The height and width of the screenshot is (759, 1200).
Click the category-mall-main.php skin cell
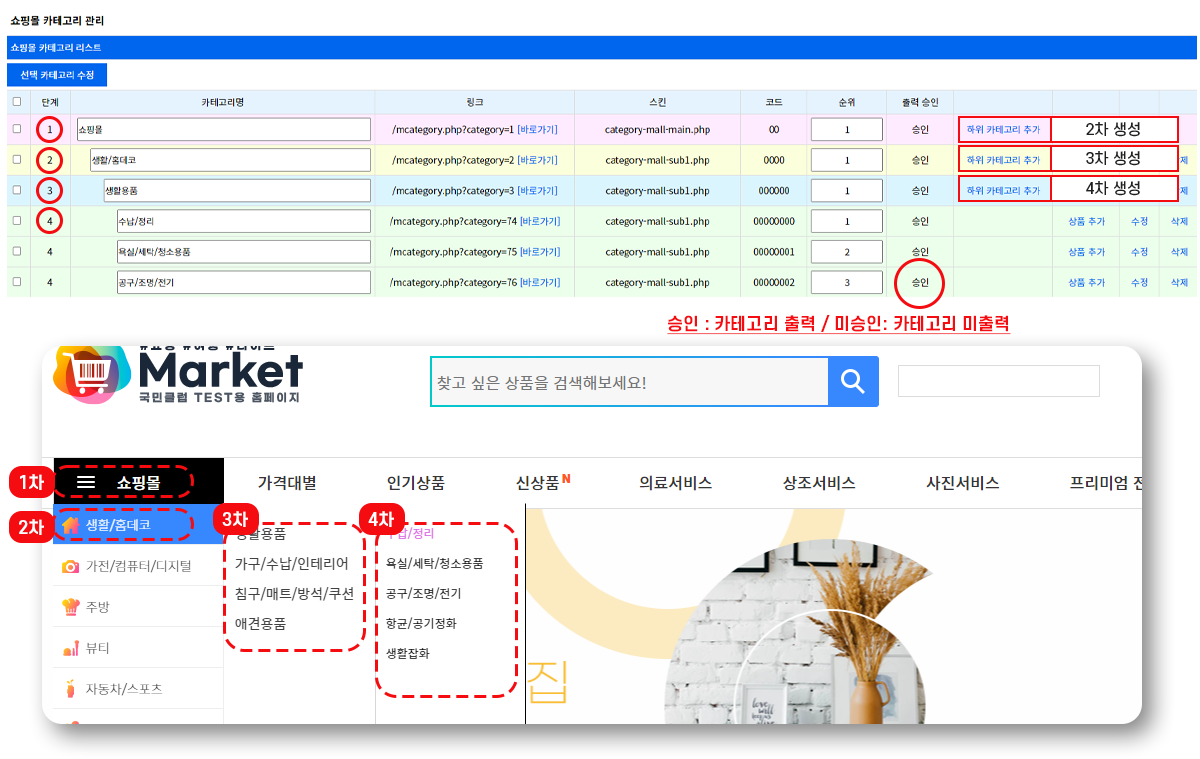(x=657, y=130)
